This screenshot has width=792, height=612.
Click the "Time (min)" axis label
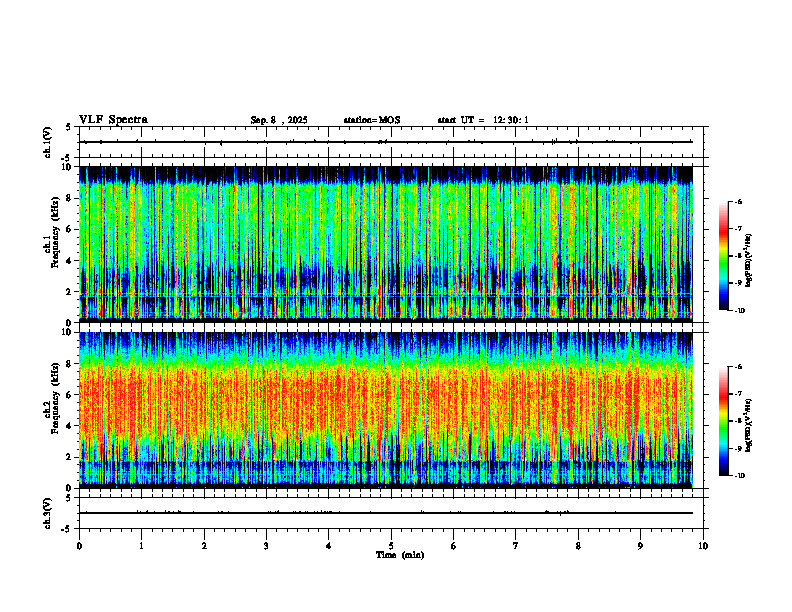400,555
